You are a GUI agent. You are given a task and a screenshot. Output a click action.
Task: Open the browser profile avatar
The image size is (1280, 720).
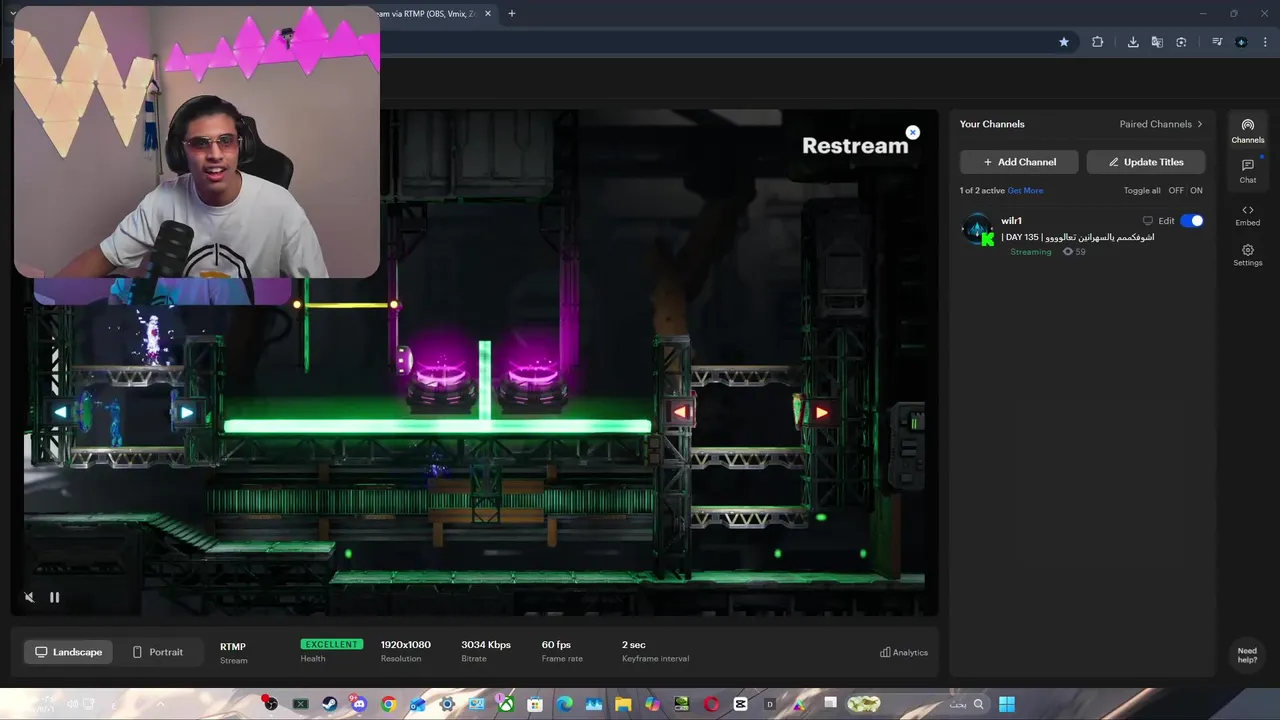click(1241, 42)
